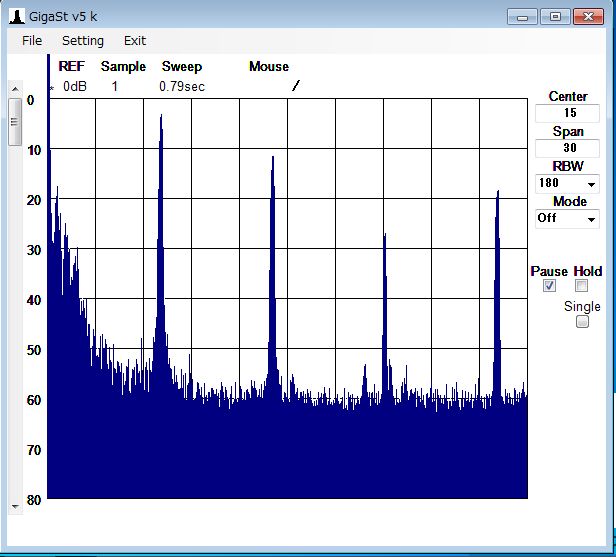Click the REF level slider thumb
The height and width of the screenshot is (557, 616).
point(15,122)
